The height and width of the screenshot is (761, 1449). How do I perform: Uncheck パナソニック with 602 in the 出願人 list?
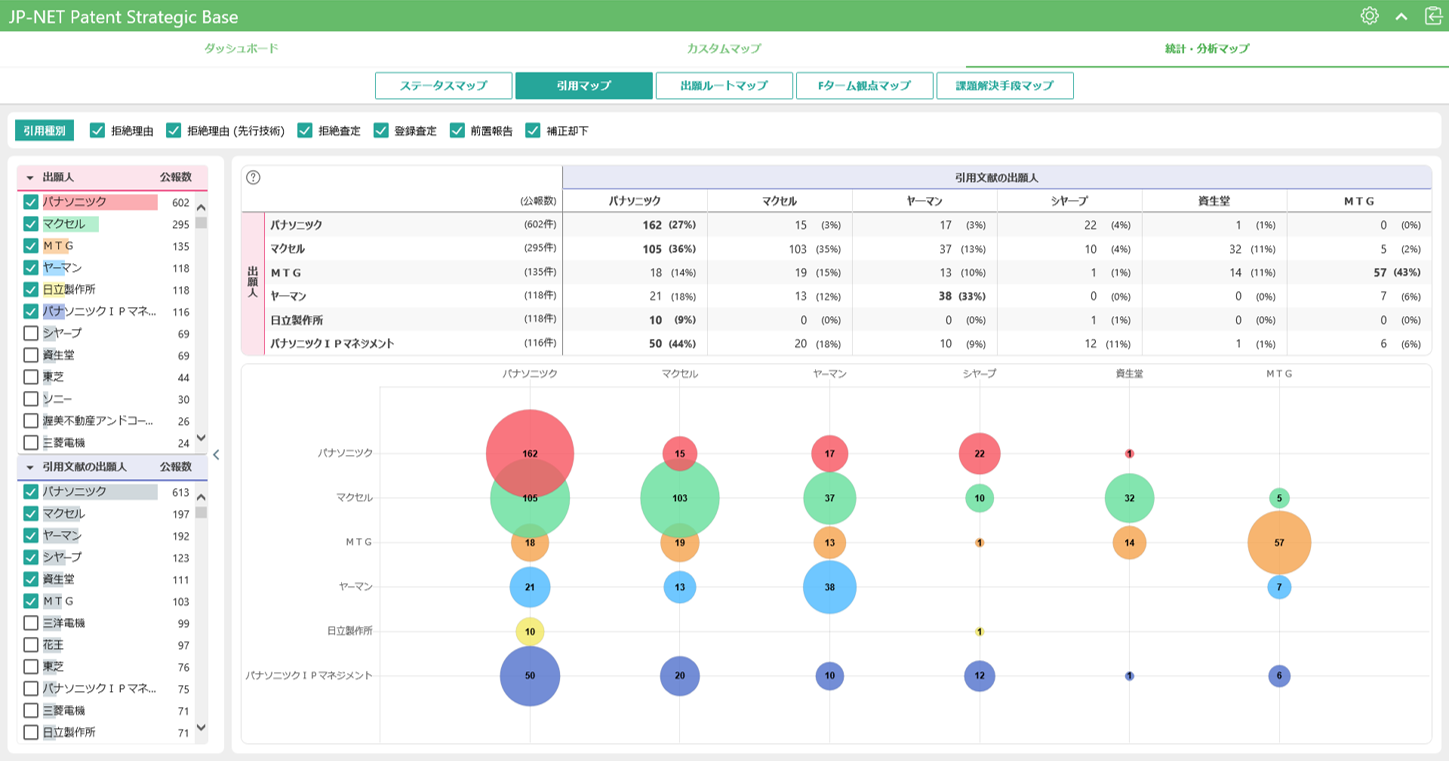[31, 202]
